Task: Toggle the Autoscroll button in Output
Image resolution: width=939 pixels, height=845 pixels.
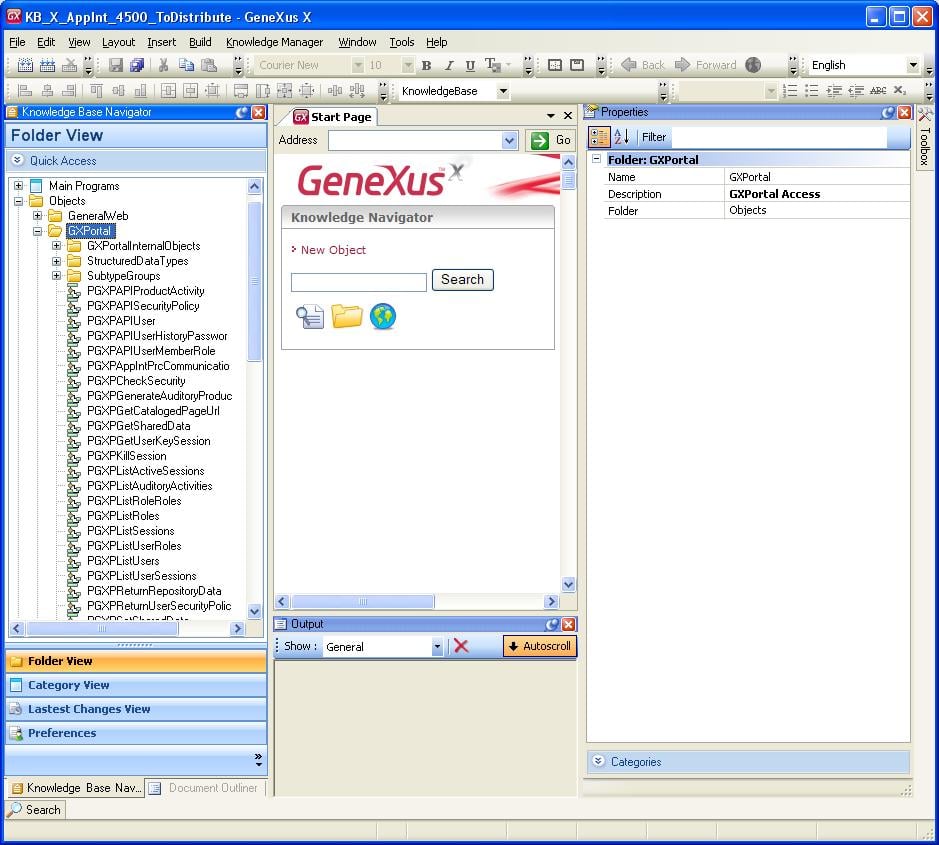Action: coord(540,646)
